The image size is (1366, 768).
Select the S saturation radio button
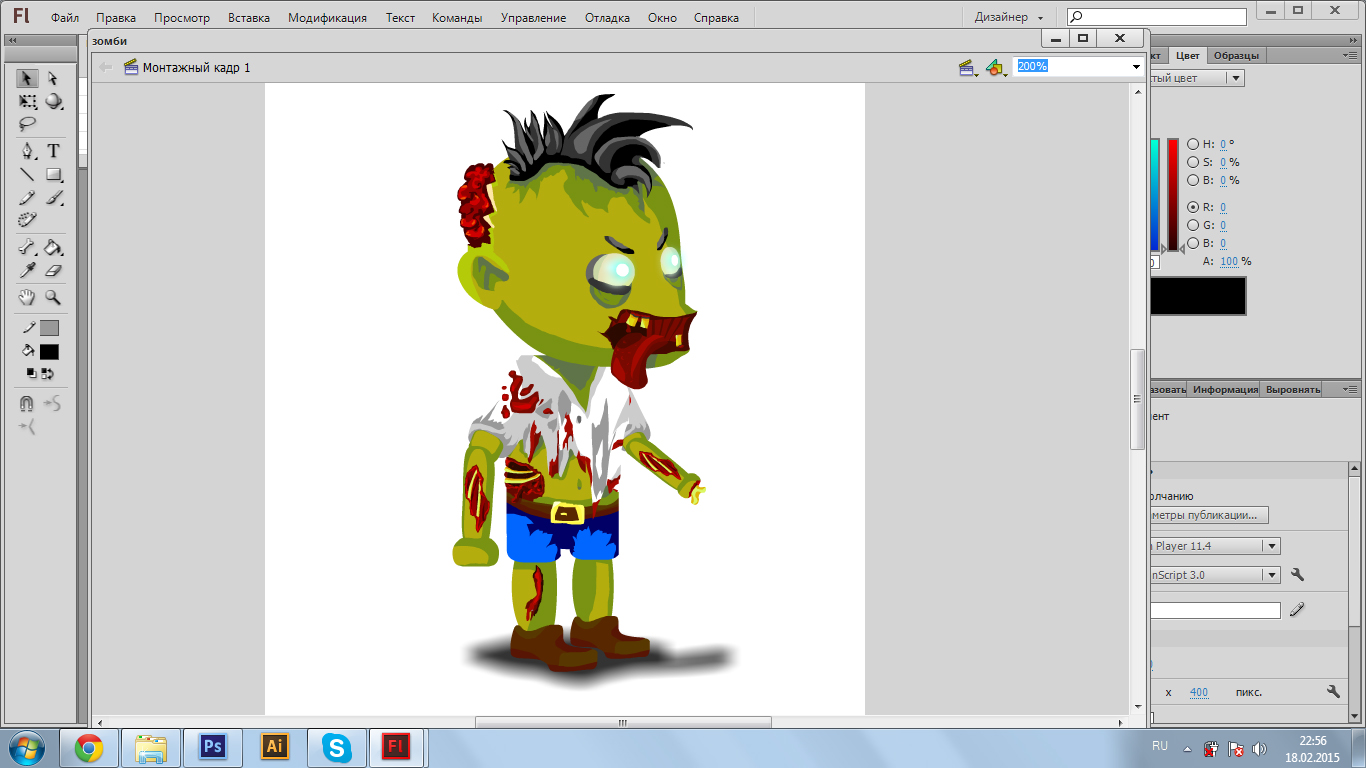pyautogui.click(x=1193, y=162)
